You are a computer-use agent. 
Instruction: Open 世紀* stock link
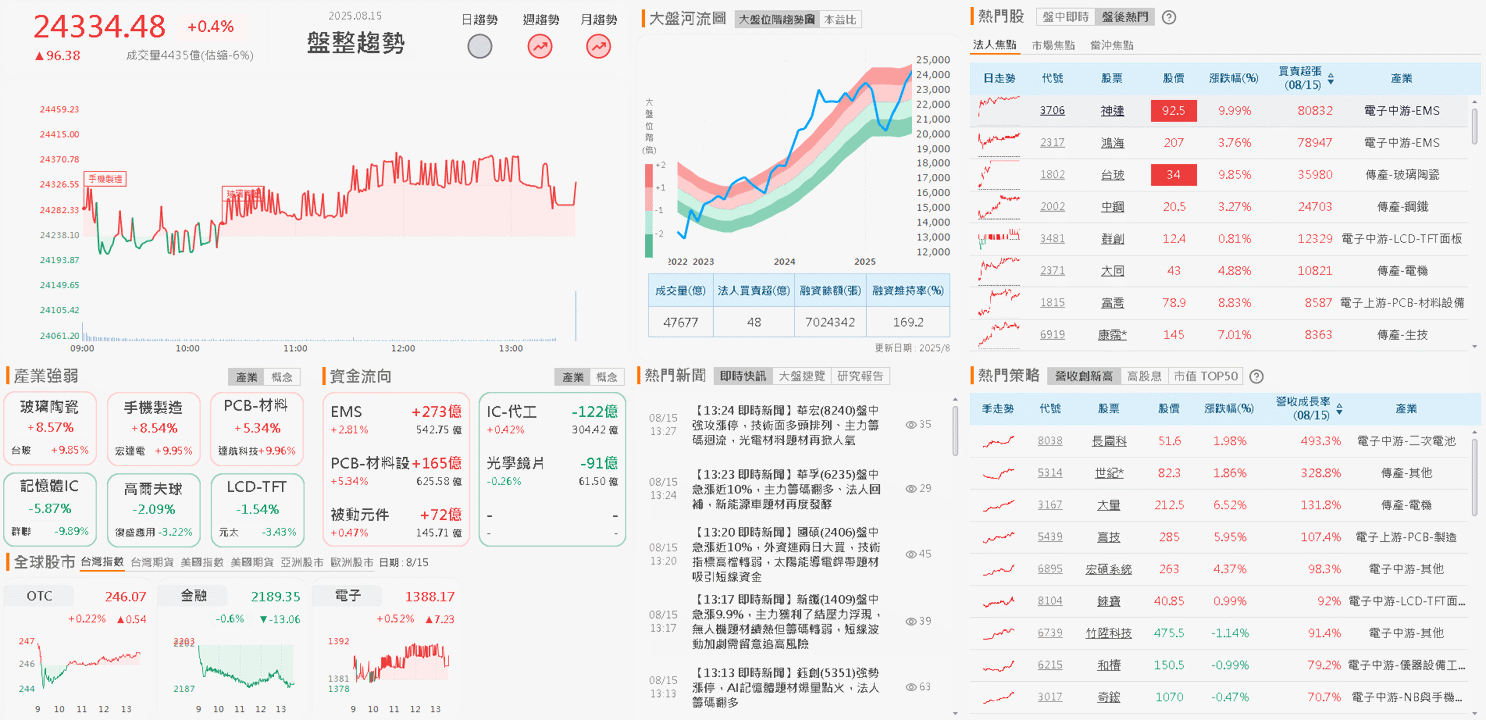coord(1109,472)
